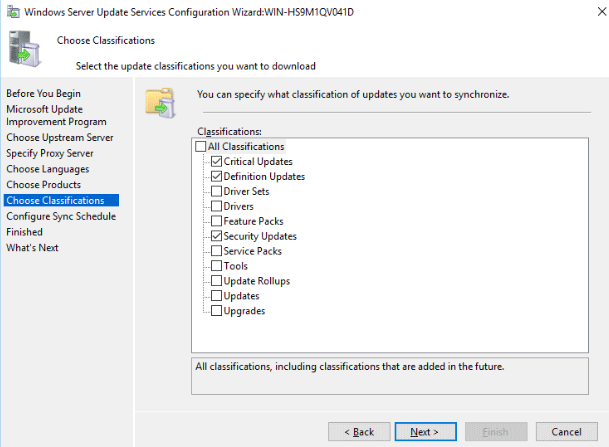Select Choose Upstream Server step
The image size is (609, 447).
(60, 137)
